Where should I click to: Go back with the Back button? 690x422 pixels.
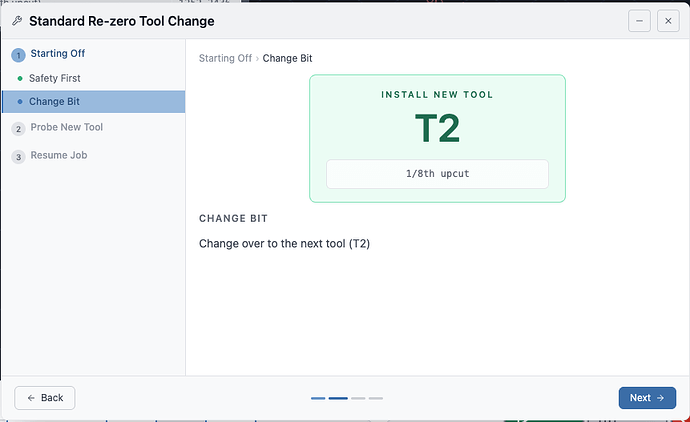(x=45, y=398)
